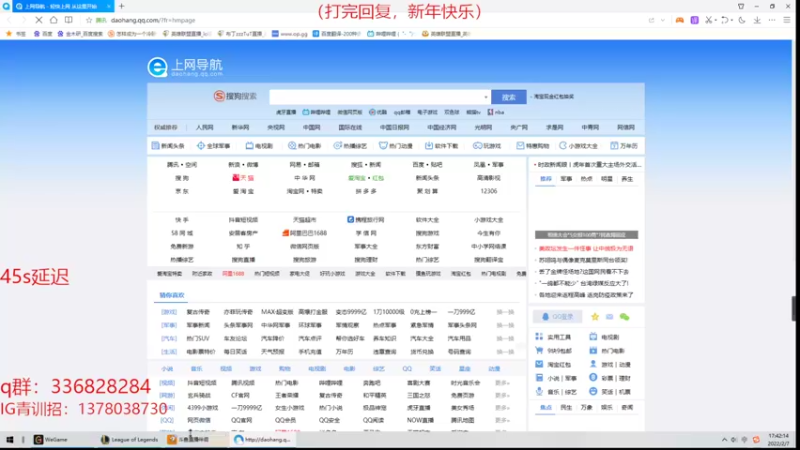Viewport: 800px width, 450px height.
Task: Open 实用工具 in the right sidebar
Action: (553, 337)
